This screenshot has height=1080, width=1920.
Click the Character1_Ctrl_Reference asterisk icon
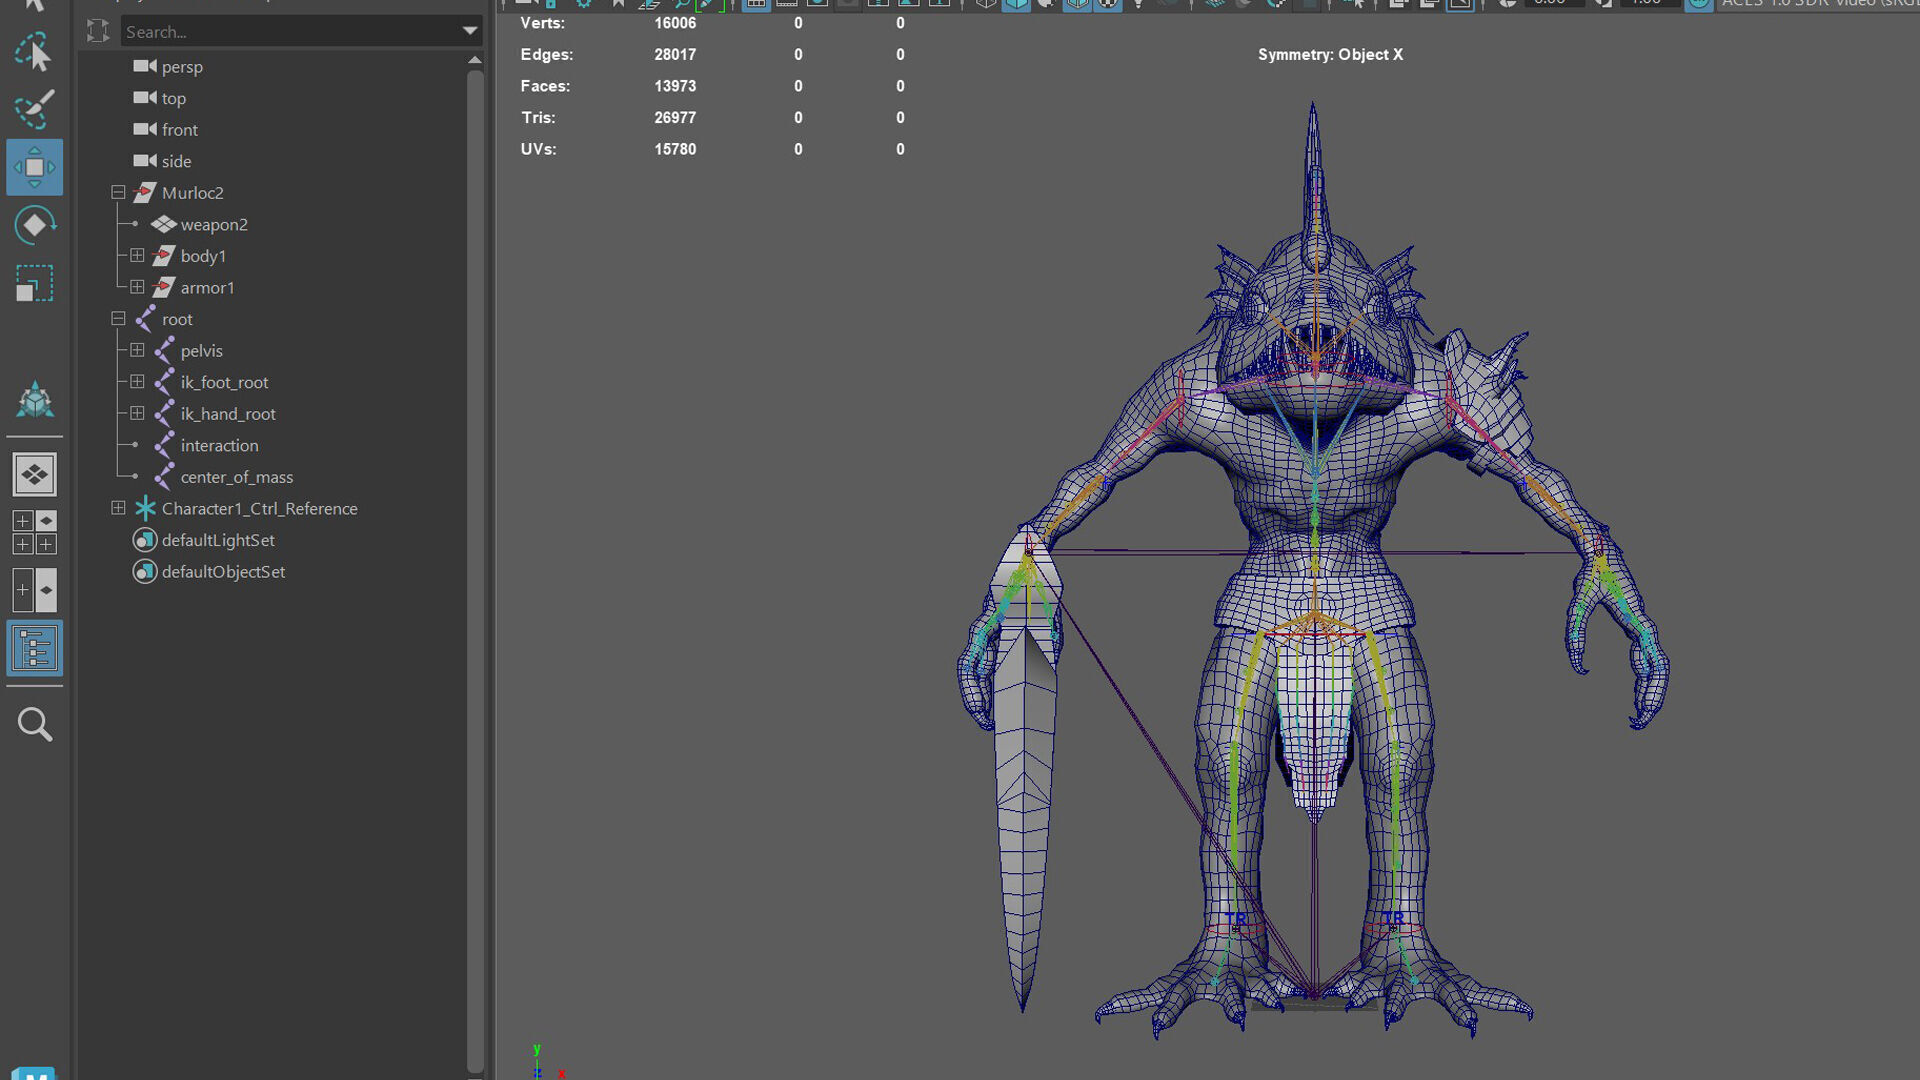145,508
